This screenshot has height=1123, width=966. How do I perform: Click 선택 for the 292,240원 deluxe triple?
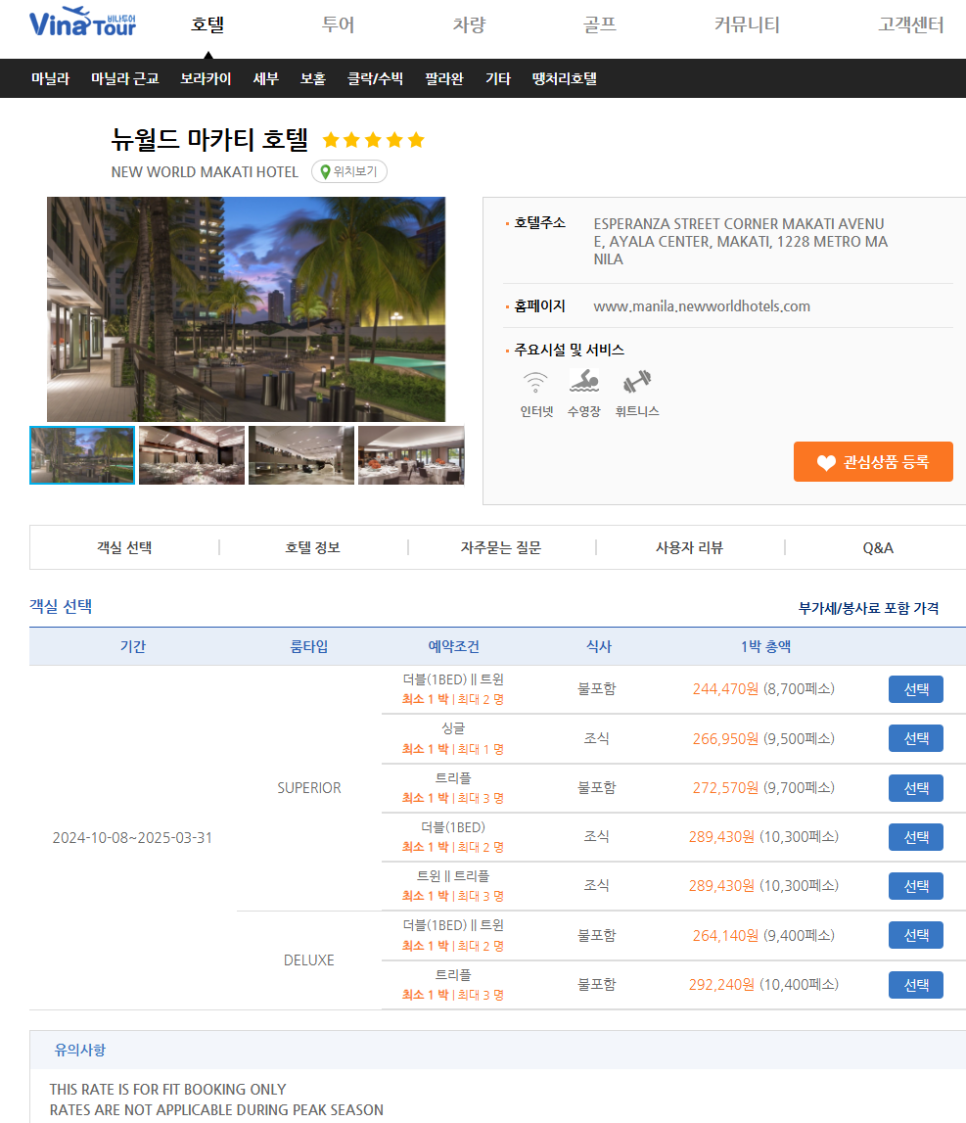(x=916, y=985)
